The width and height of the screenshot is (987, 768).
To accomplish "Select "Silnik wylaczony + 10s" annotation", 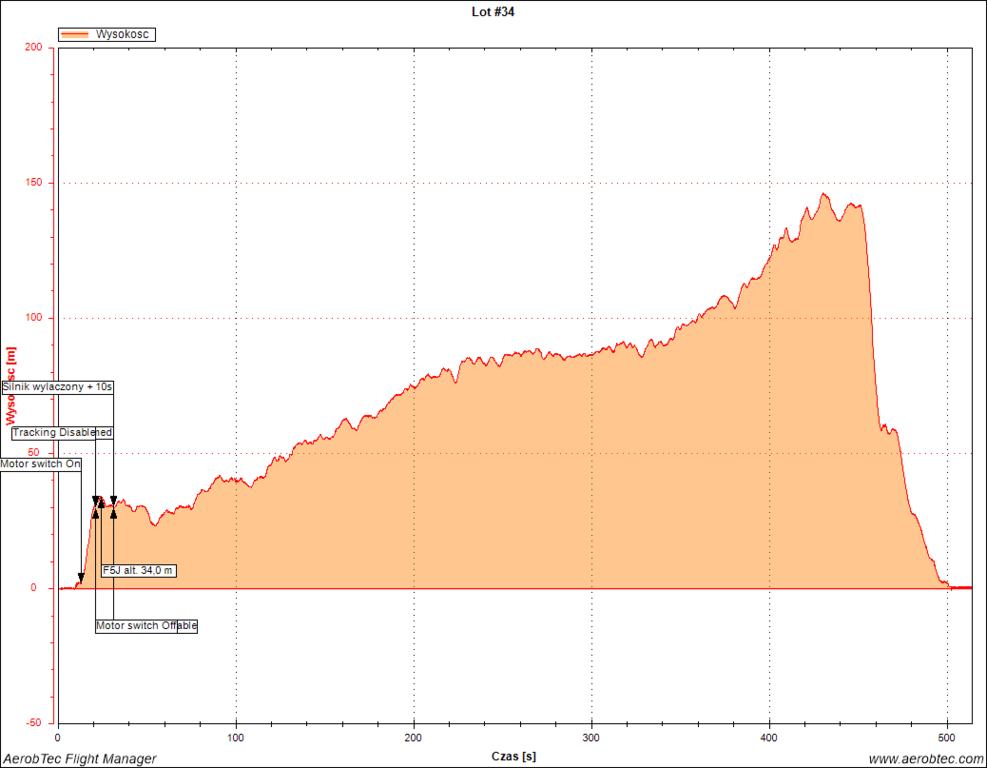I will (57, 386).
